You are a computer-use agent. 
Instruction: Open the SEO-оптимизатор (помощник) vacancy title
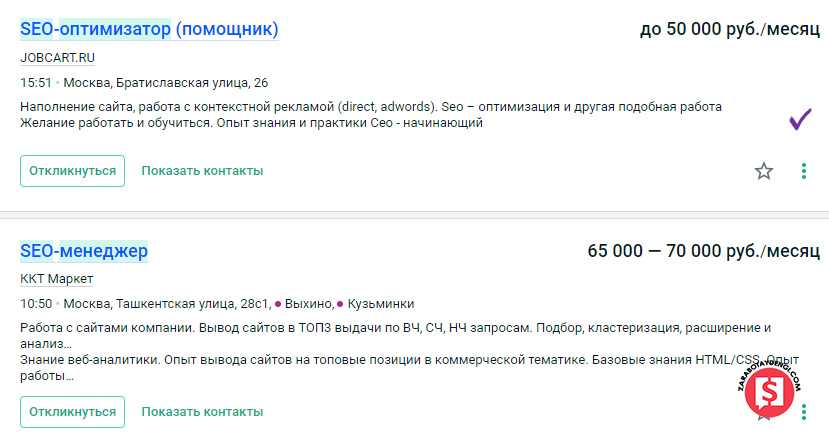coord(149,30)
